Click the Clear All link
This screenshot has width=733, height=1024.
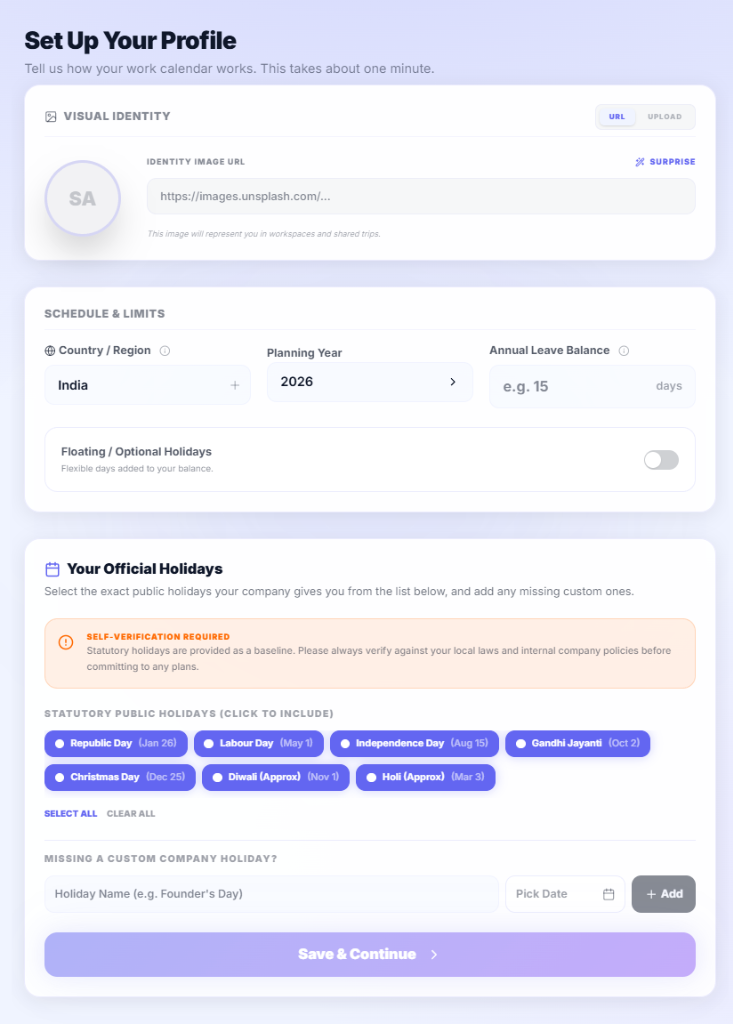pyautogui.click(x=131, y=814)
